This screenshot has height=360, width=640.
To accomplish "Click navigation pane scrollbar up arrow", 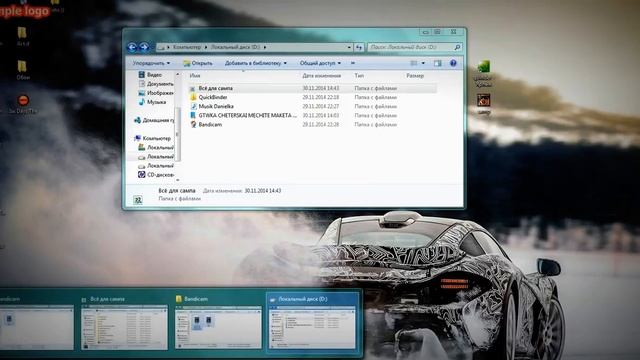I will coord(178,74).
